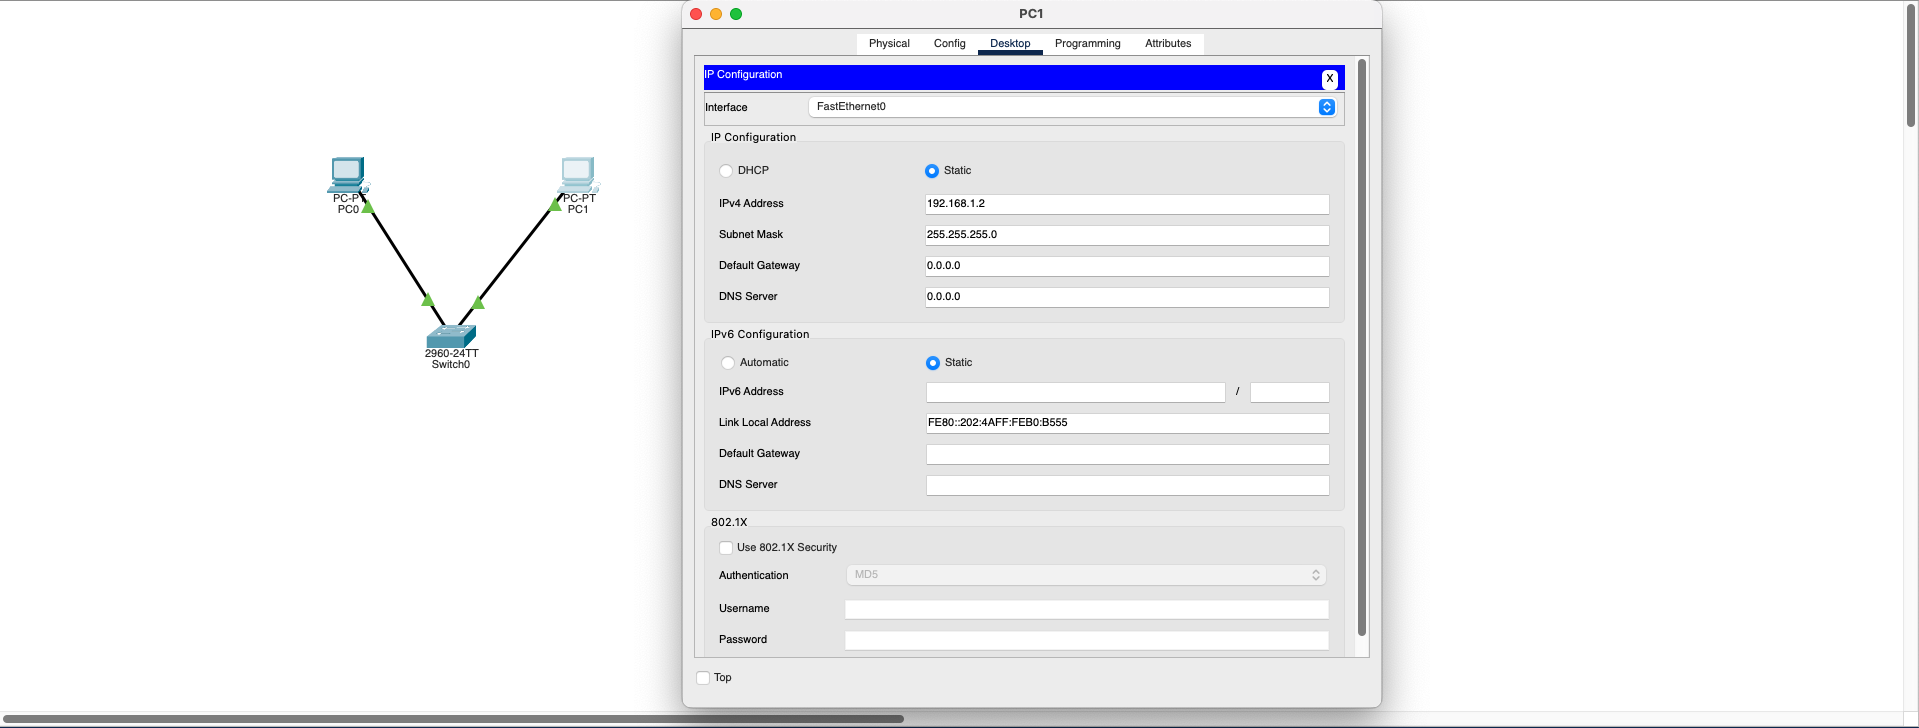
Task: Click the IPv4 Default Gateway field
Action: (x=1127, y=266)
